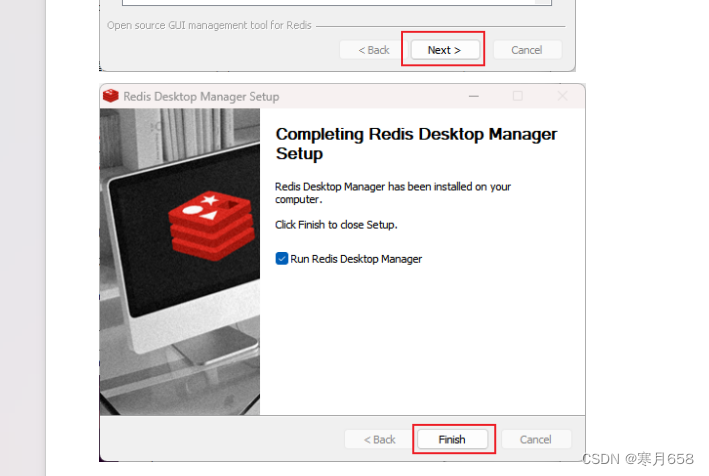709x476 pixels.
Task: Click the Redis icon in the title bar
Action: pyautogui.click(x=110, y=96)
